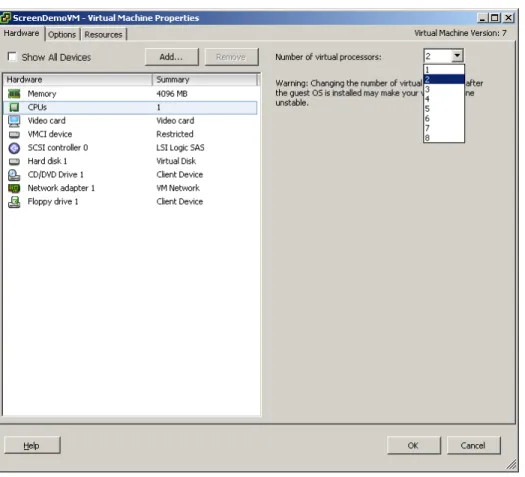Select 5 in the processor dropdown
The image size is (525, 477).
(x=444, y=108)
